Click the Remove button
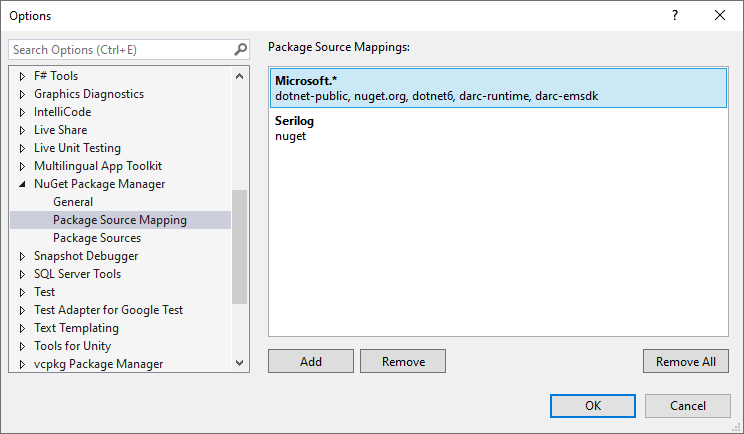 (x=403, y=361)
